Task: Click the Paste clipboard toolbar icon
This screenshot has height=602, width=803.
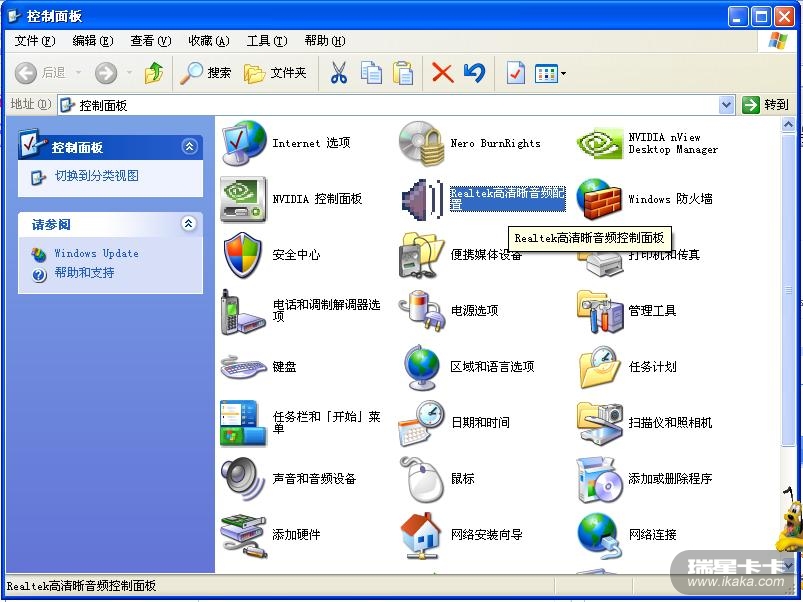Action: coord(403,73)
